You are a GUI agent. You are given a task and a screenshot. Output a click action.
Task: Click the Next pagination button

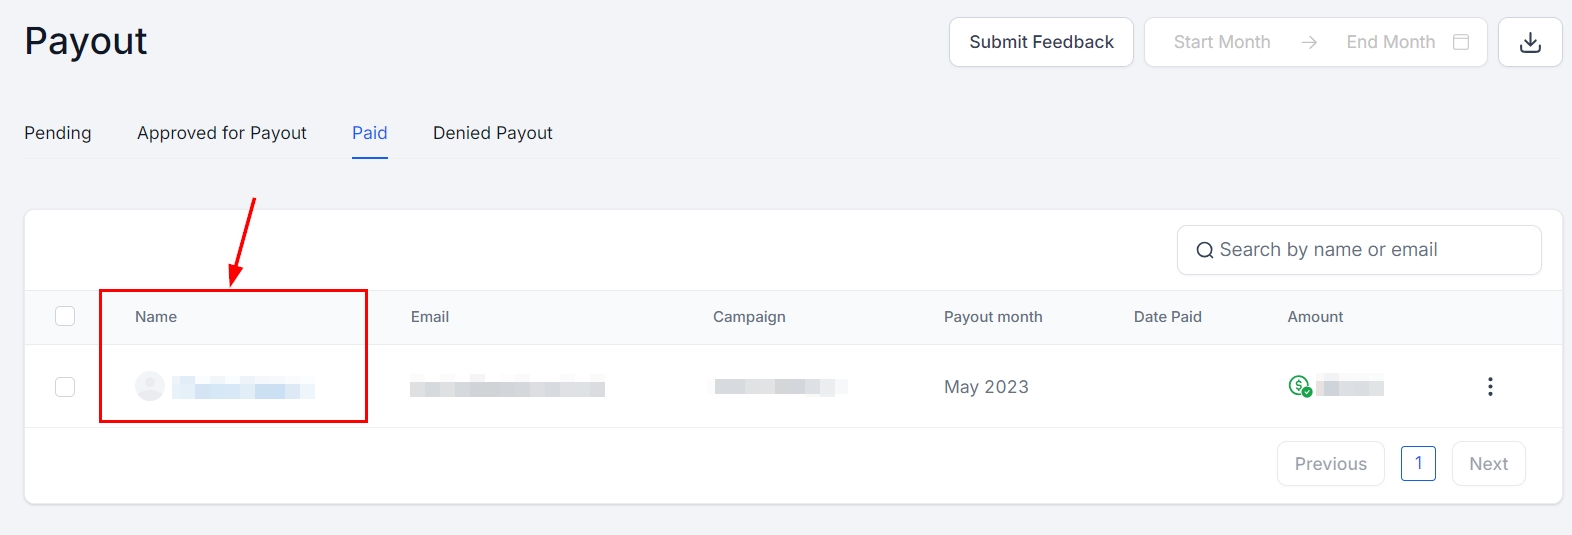1488,464
